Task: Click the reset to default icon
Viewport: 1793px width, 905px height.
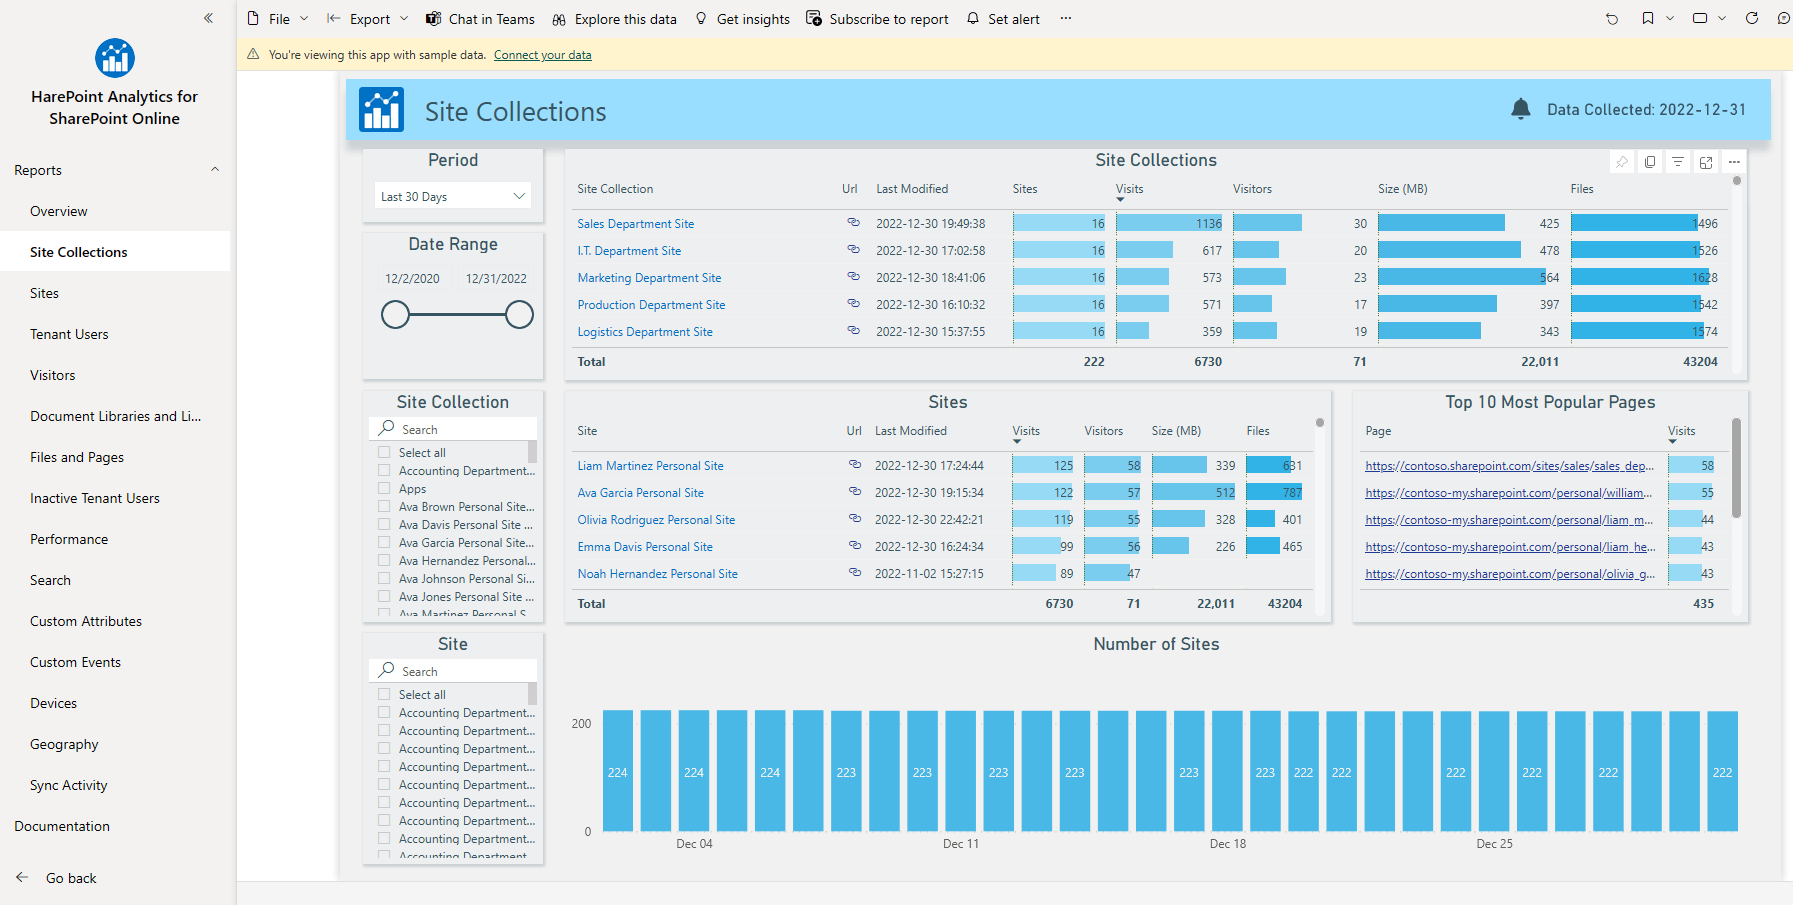Action: [1612, 19]
